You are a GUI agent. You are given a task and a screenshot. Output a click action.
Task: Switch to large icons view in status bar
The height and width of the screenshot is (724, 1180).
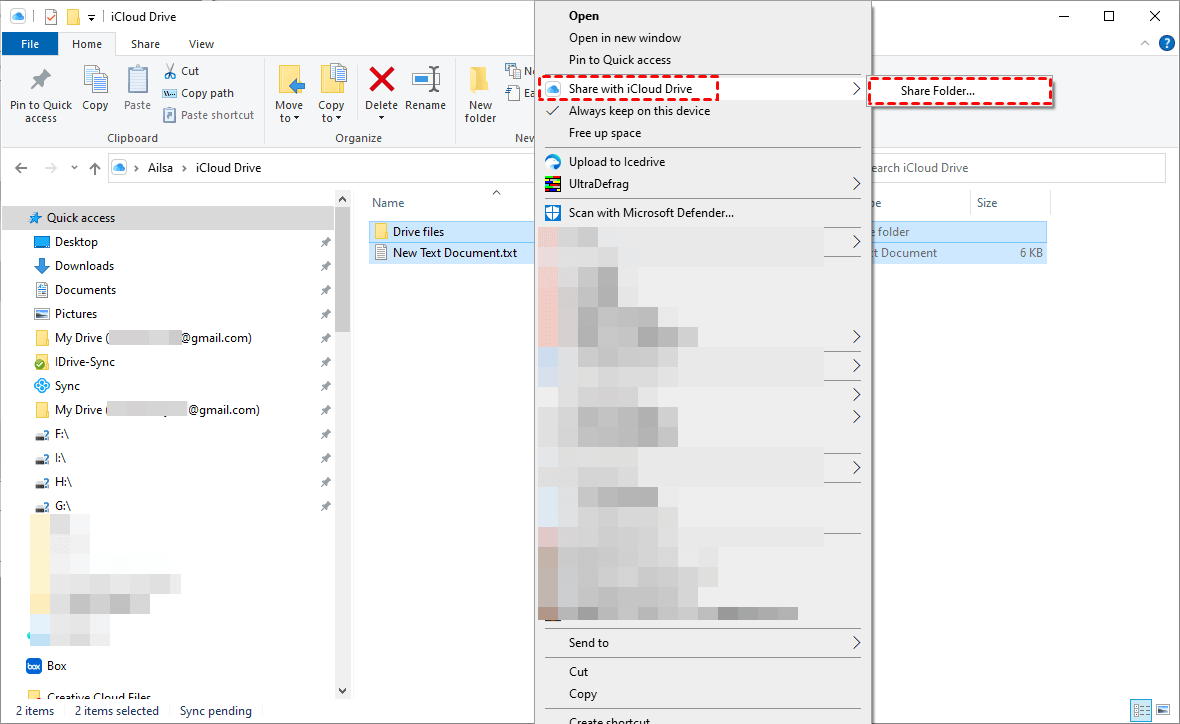point(1163,710)
